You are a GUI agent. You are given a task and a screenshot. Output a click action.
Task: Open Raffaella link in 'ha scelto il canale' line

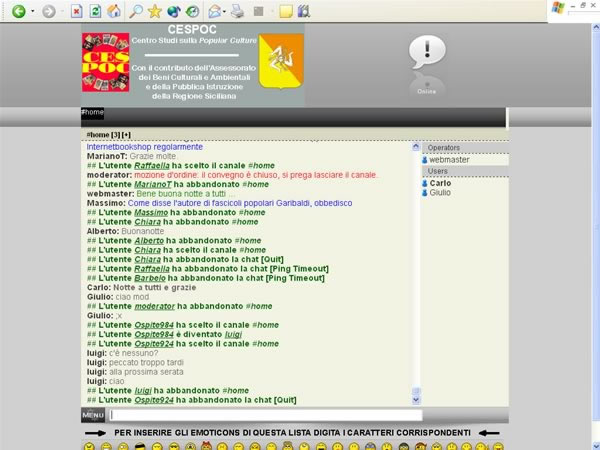pos(152,166)
